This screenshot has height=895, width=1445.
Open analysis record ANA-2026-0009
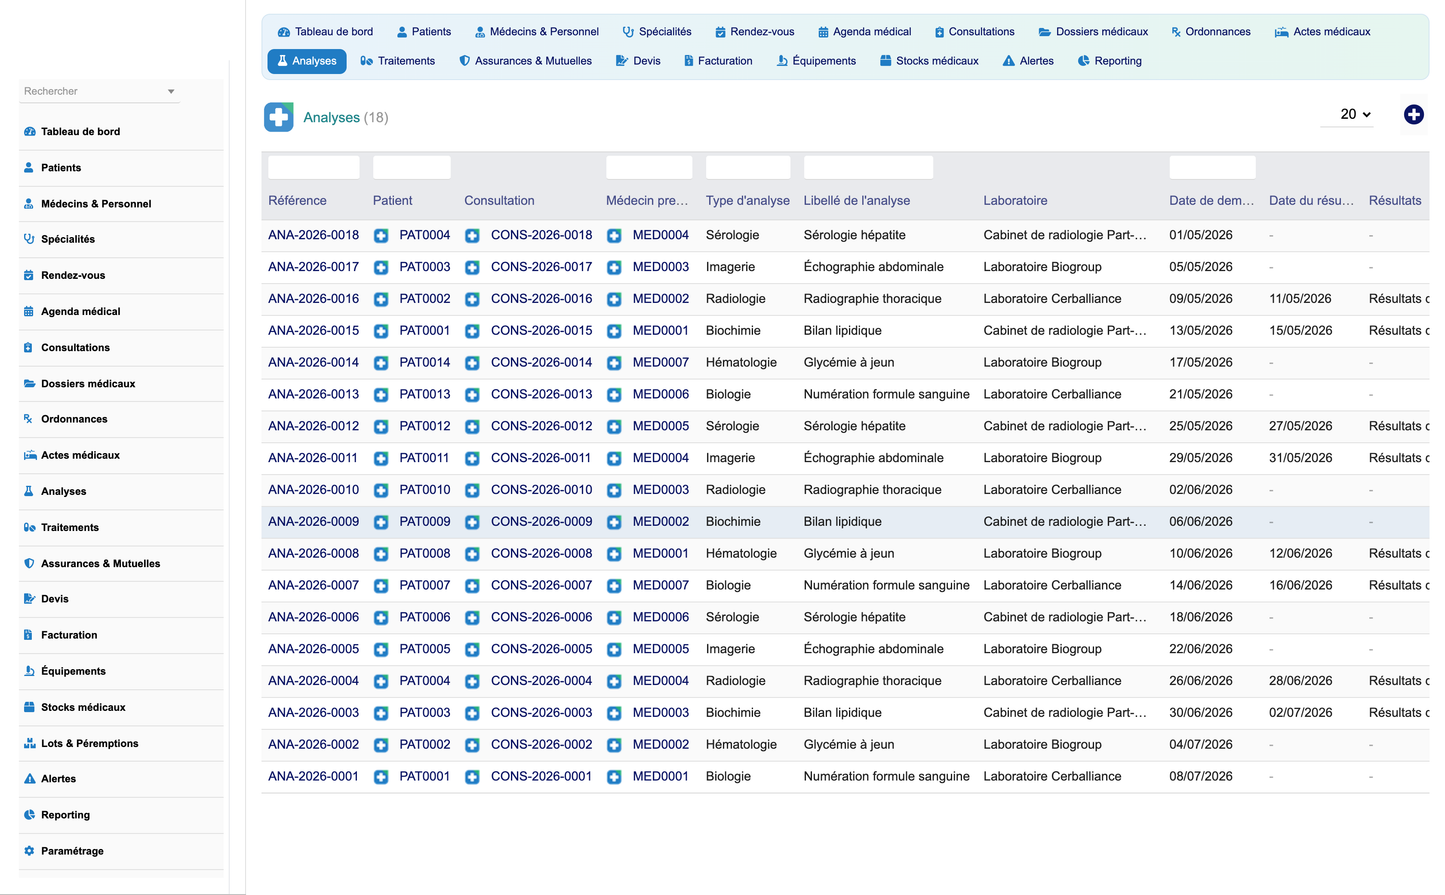coord(313,522)
